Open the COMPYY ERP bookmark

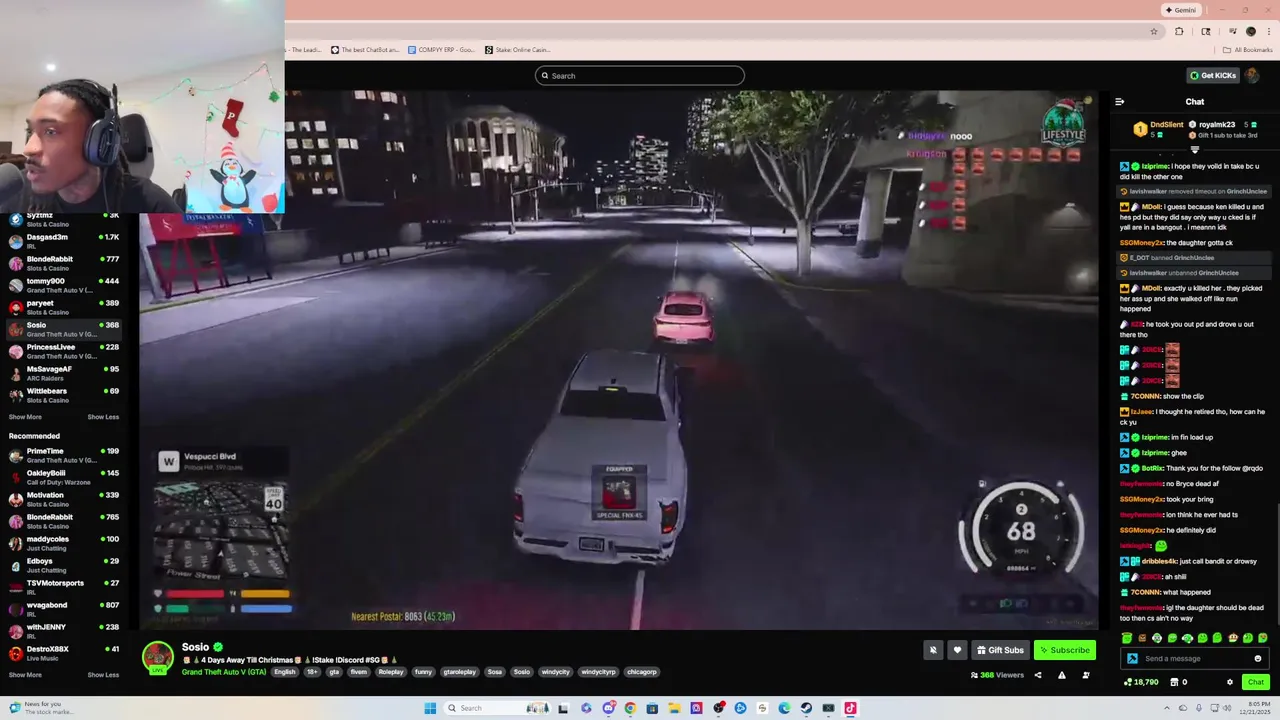441,50
